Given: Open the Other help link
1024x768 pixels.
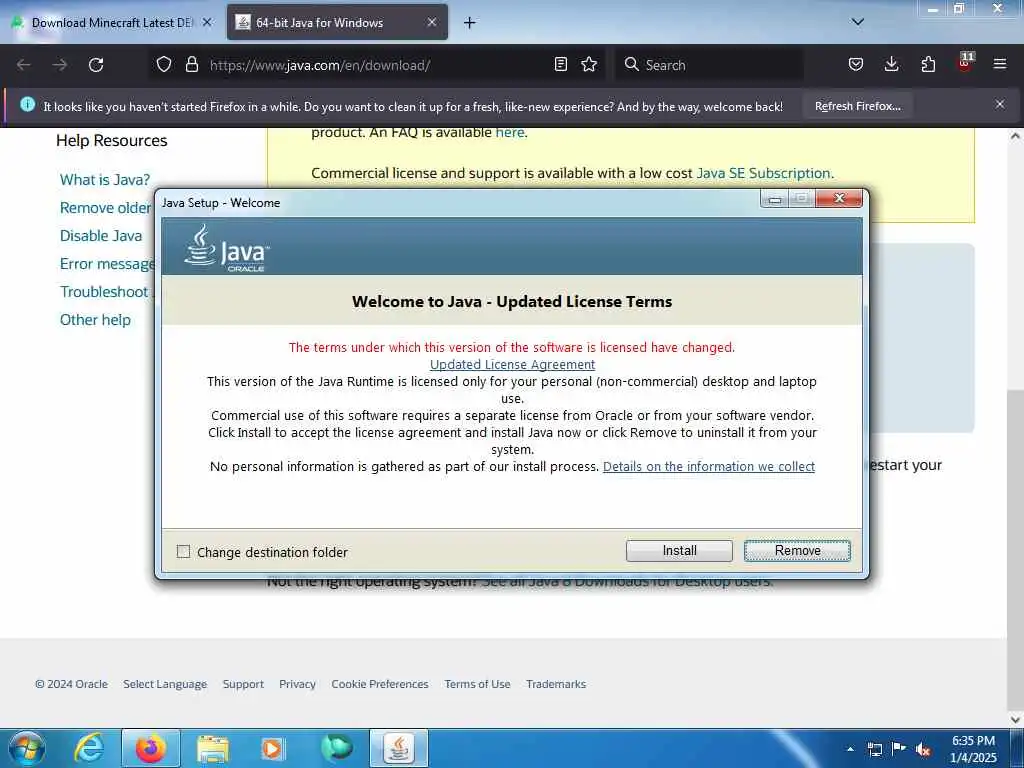Looking at the screenshot, I should click(95, 320).
